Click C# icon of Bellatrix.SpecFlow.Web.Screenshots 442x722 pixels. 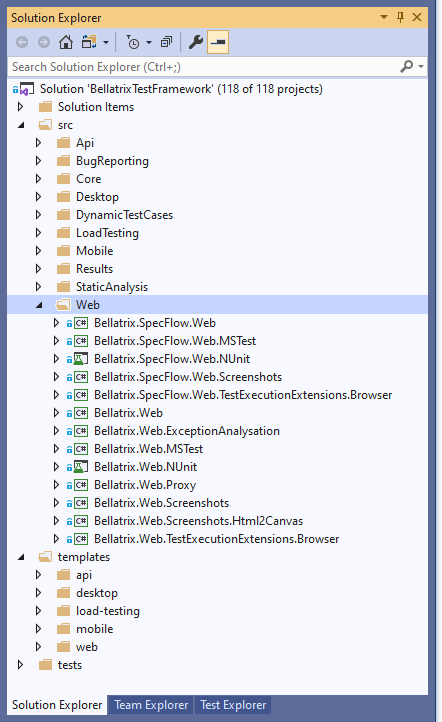coord(81,377)
